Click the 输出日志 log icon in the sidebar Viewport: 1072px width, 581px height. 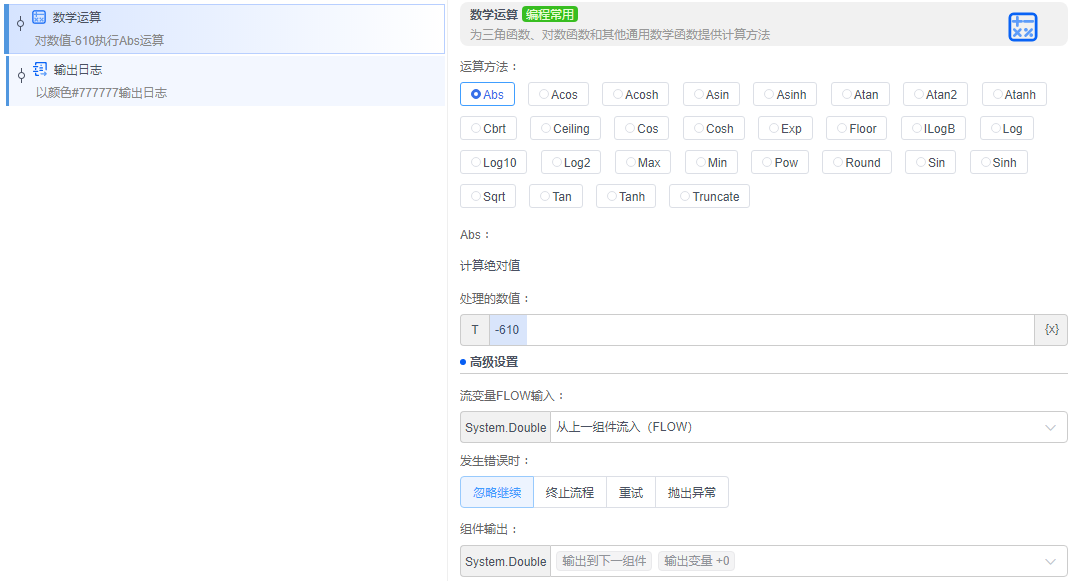point(38,69)
